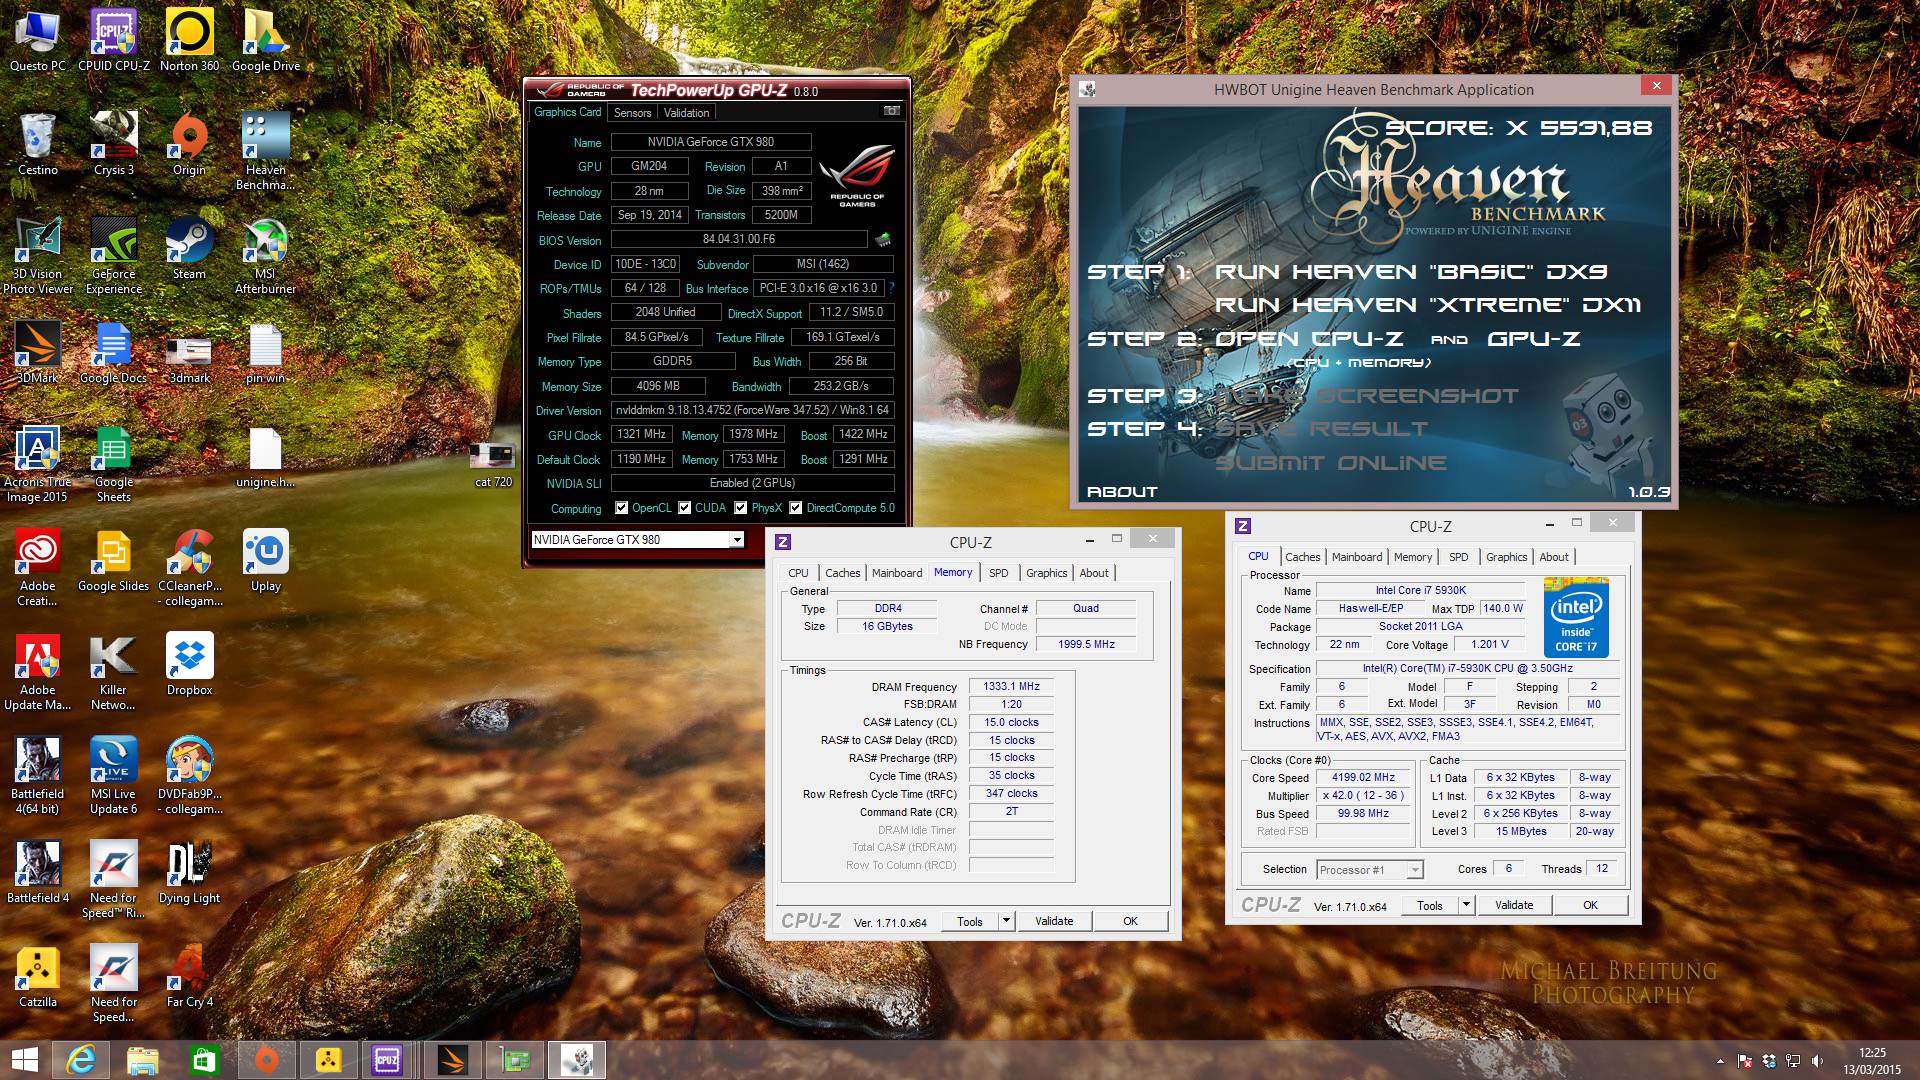Launch Origin from the desktop
Image resolution: width=1920 pixels, height=1080 pixels.
tap(189, 144)
